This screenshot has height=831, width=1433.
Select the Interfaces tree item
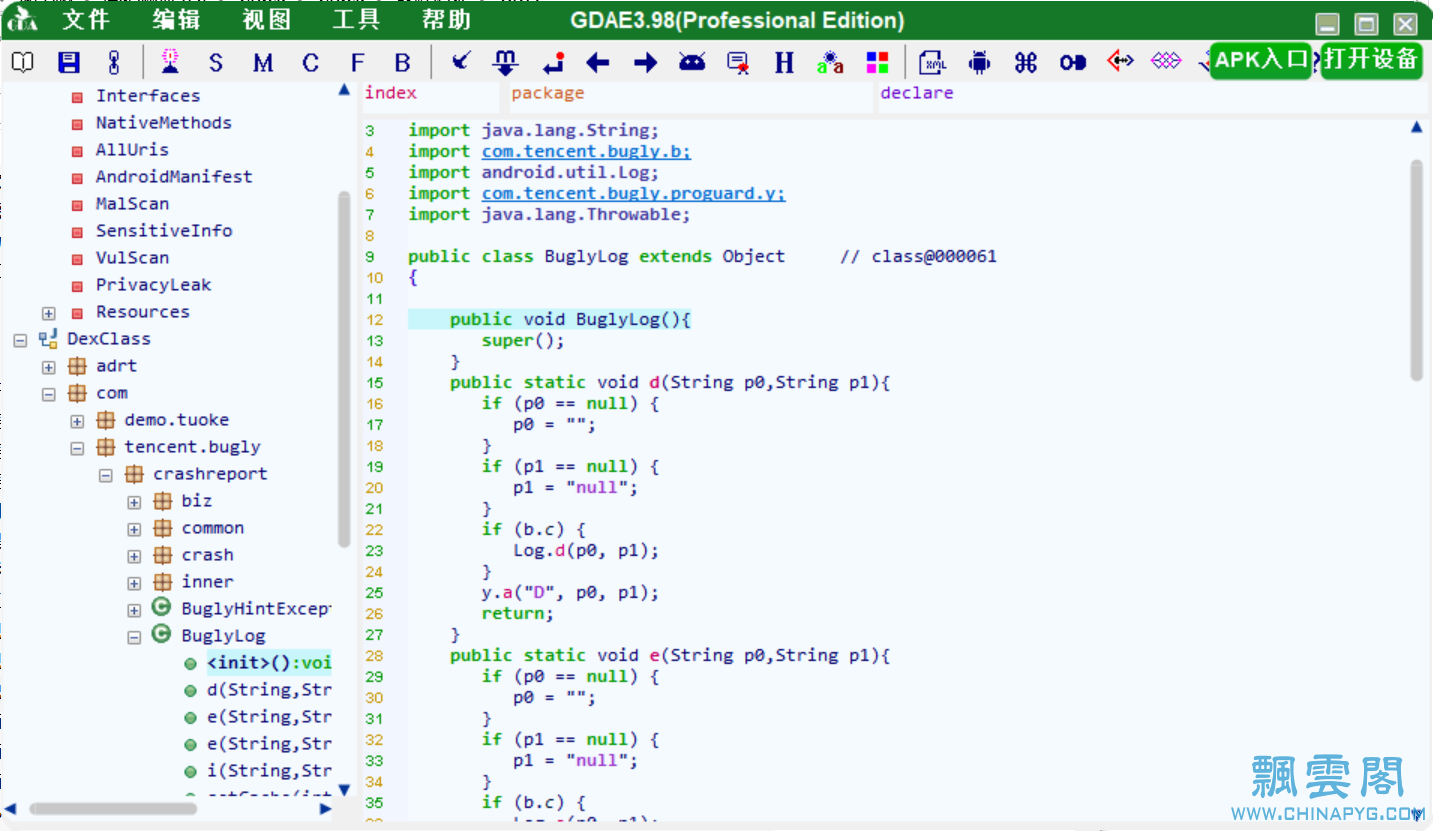[148, 96]
